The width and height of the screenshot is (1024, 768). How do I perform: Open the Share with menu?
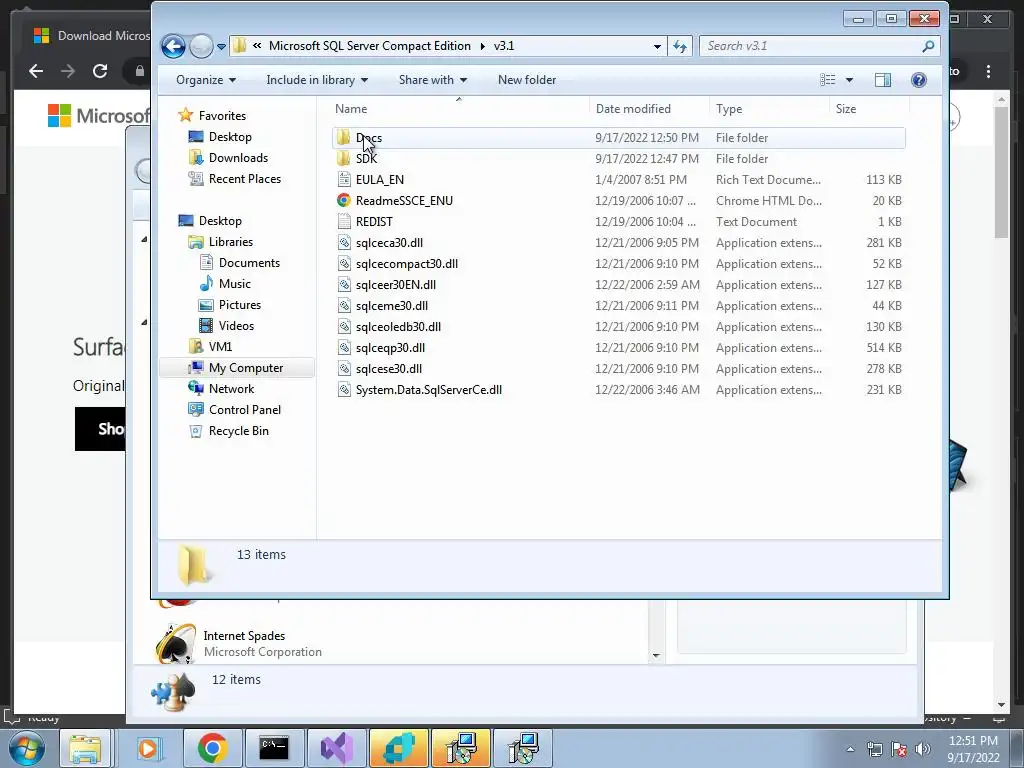point(433,80)
